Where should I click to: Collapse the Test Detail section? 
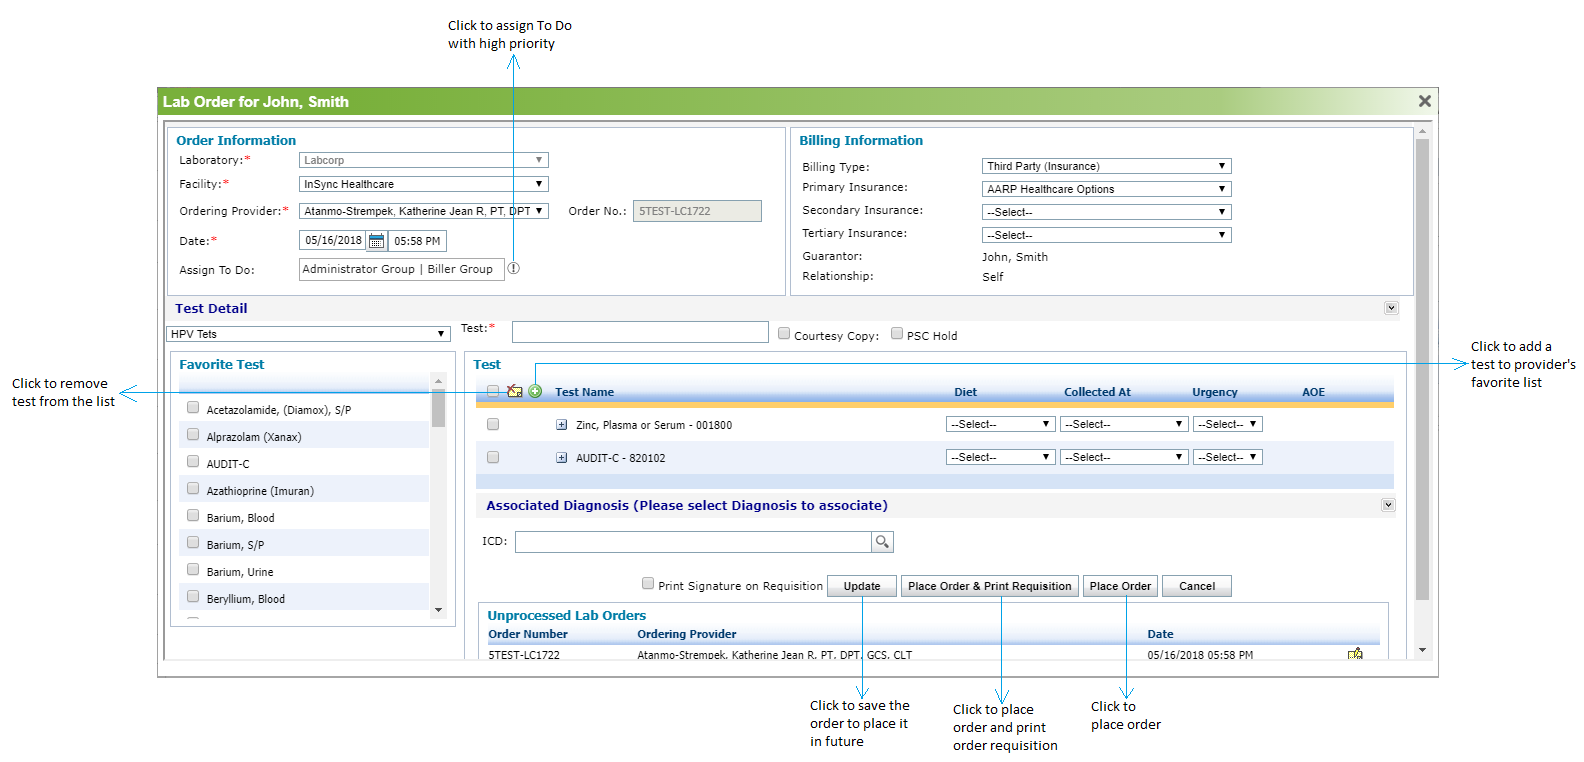[x=1391, y=308]
